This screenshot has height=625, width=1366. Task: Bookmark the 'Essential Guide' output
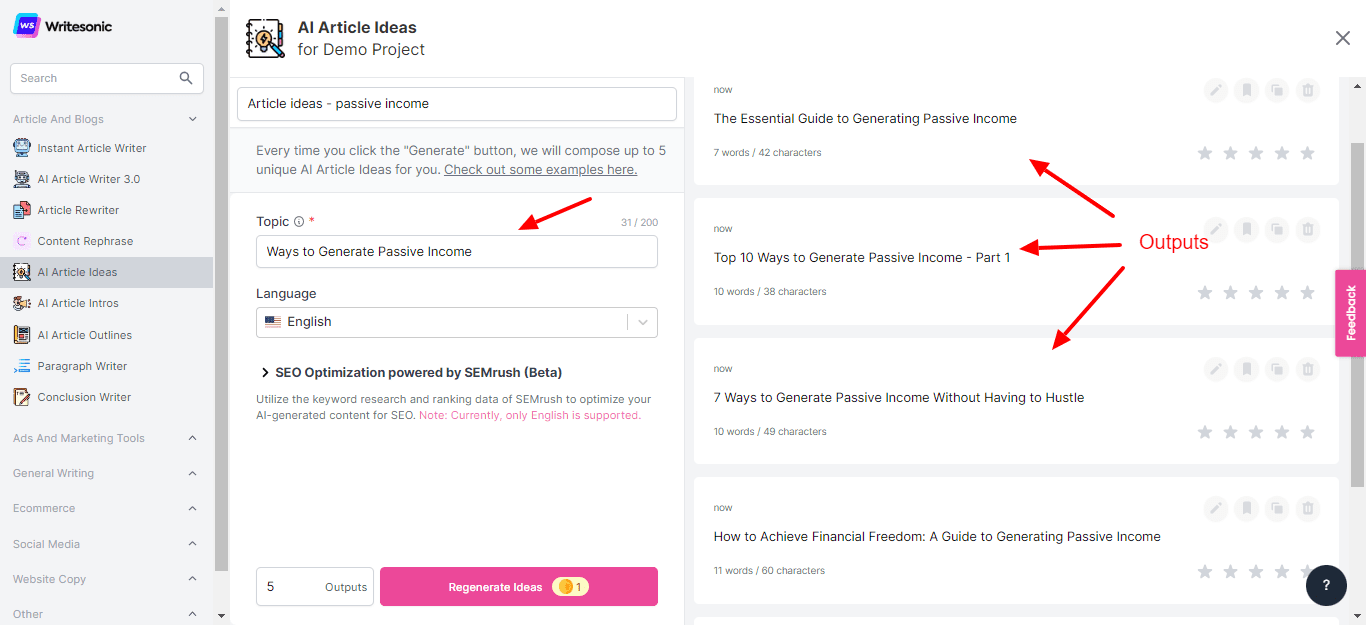tap(1246, 91)
